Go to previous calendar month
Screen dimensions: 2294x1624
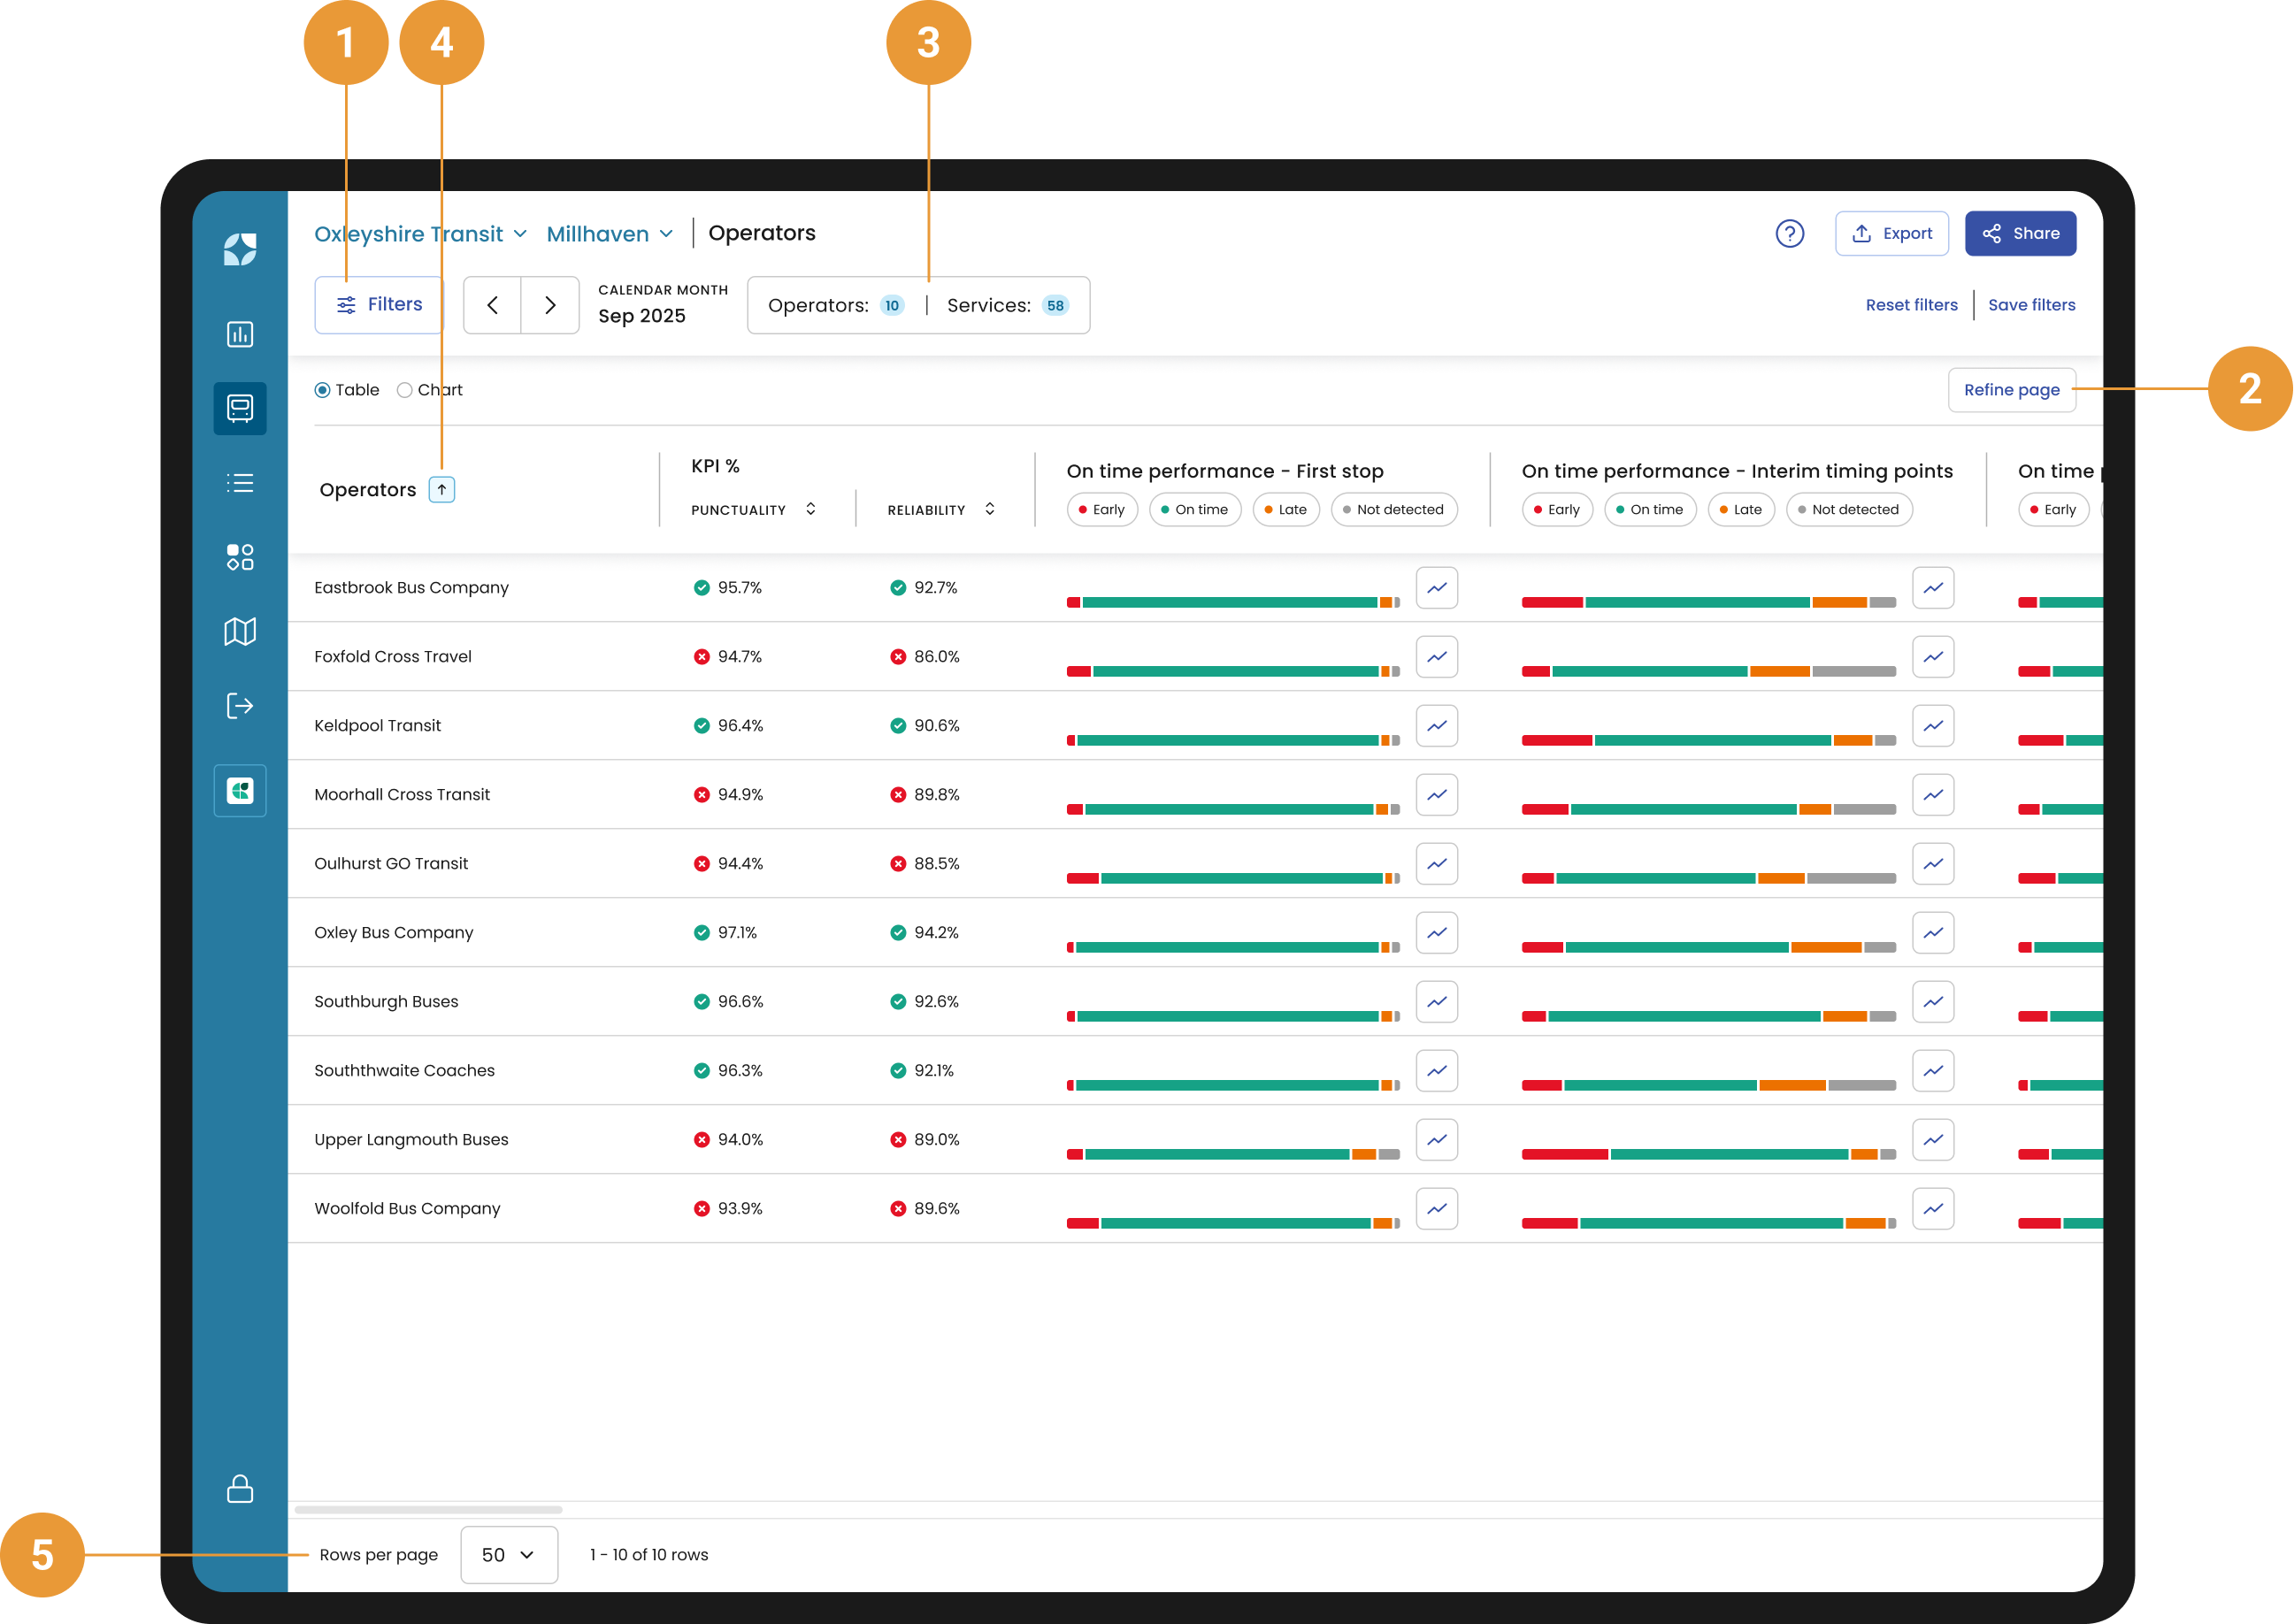[x=492, y=305]
